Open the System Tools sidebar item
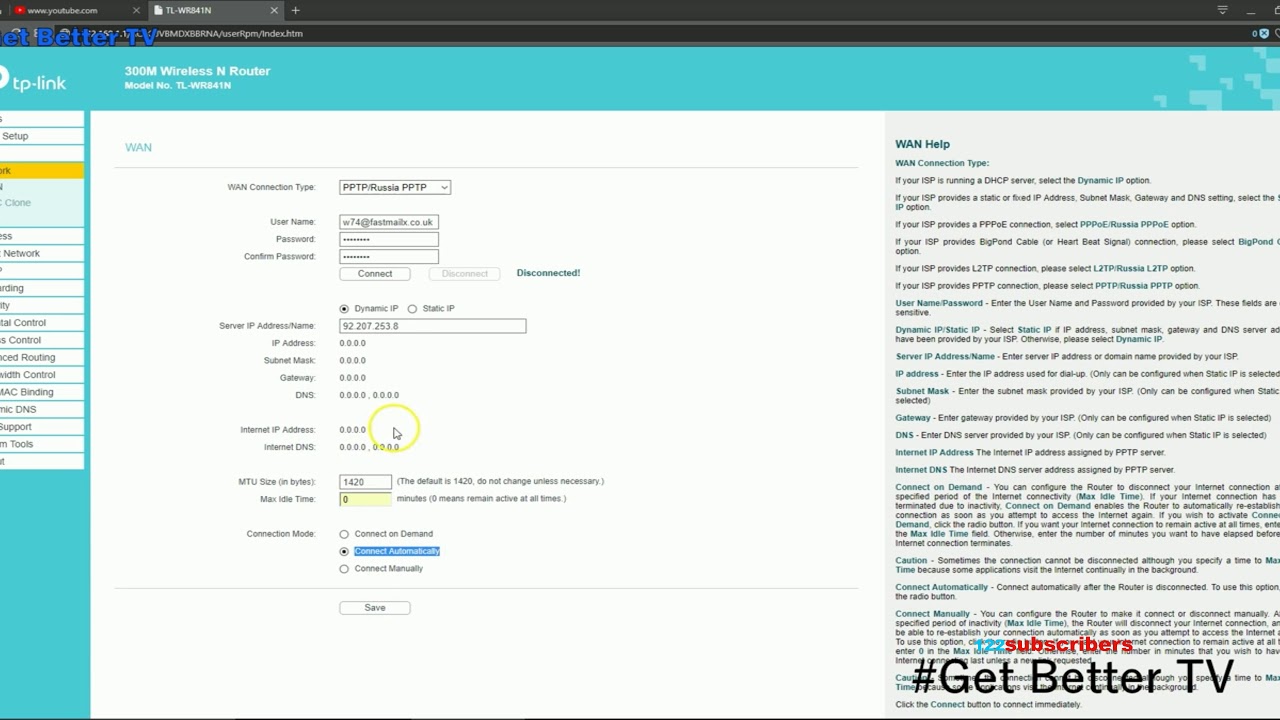The height and width of the screenshot is (720, 1280). pyautogui.click(x=41, y=444)
